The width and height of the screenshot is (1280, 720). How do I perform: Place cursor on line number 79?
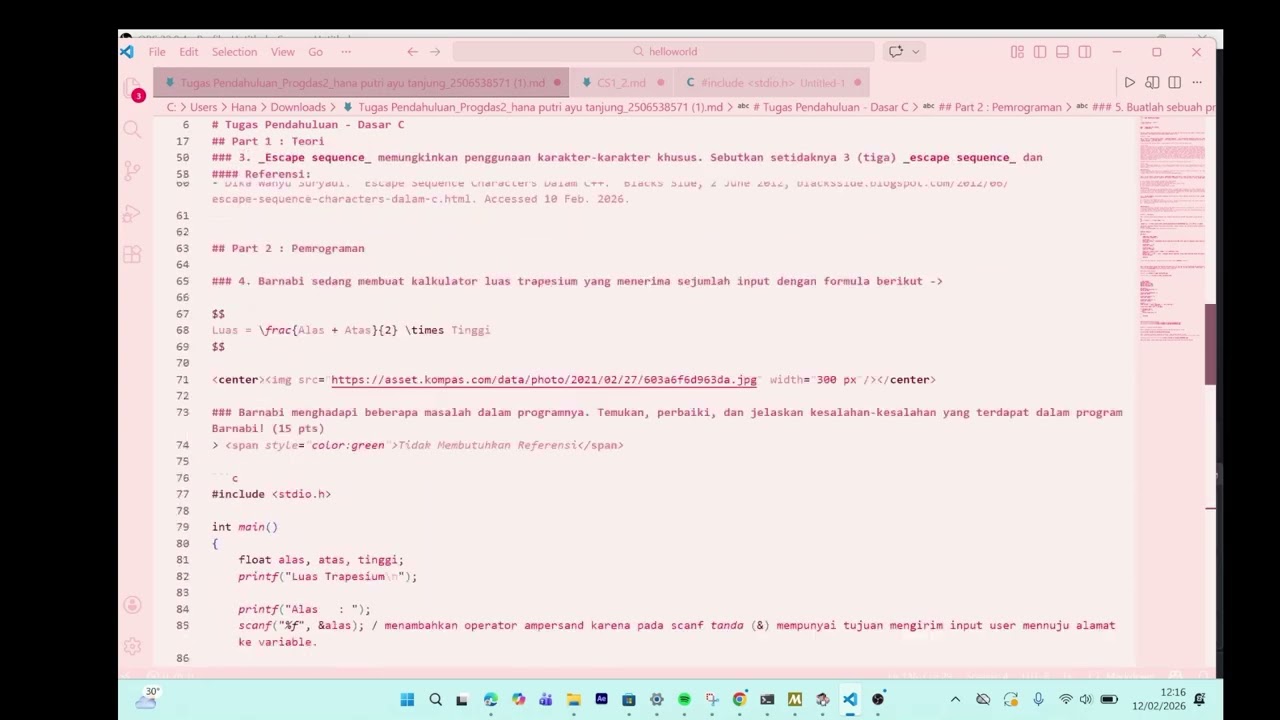tap(182, 527)
